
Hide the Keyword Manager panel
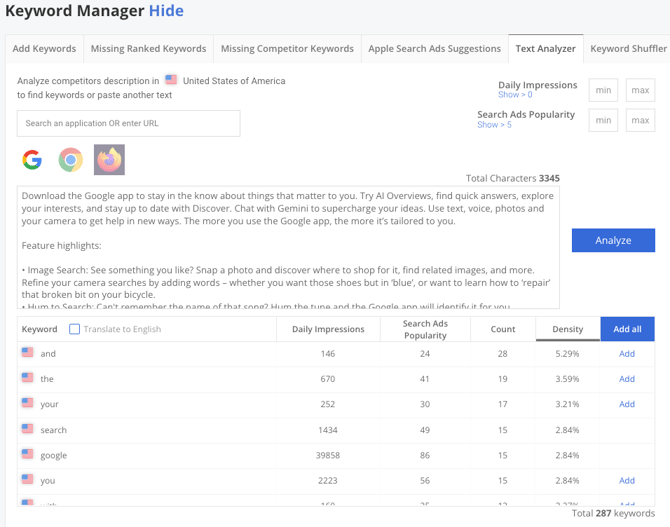(166, 11)
